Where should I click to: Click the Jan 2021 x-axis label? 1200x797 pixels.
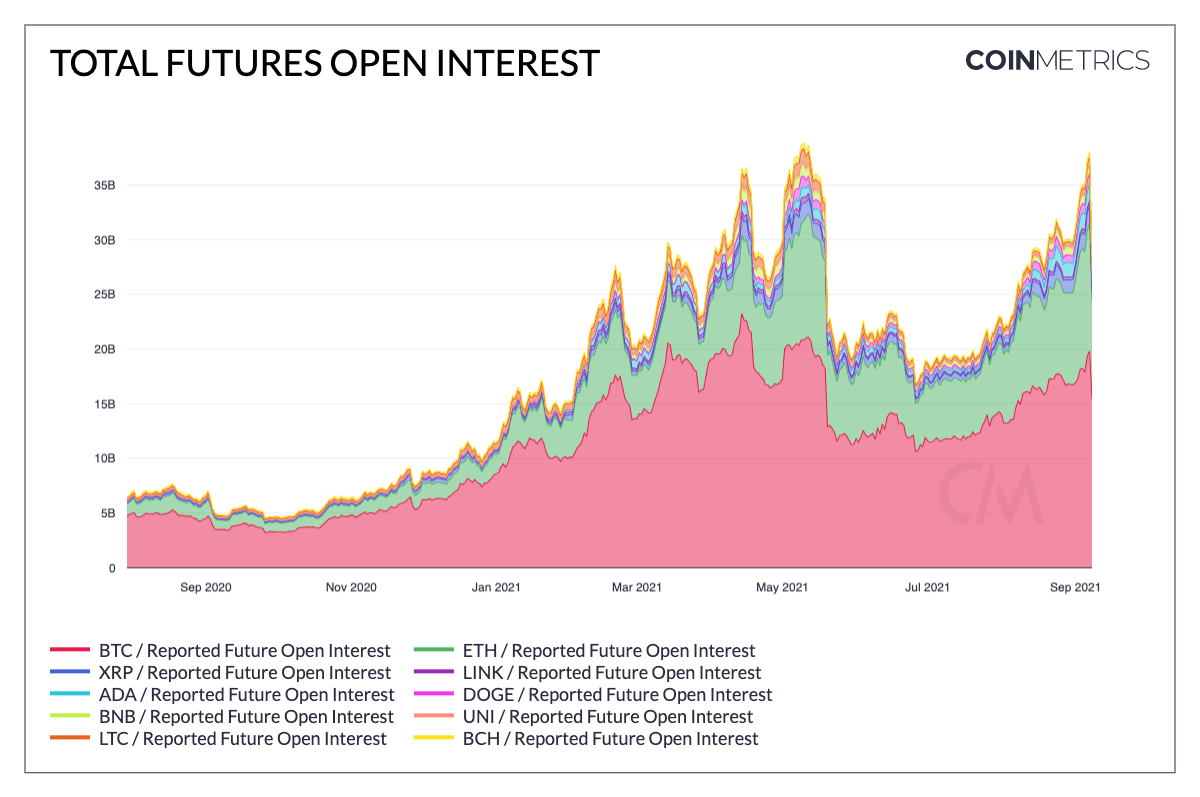coord(495,587)
